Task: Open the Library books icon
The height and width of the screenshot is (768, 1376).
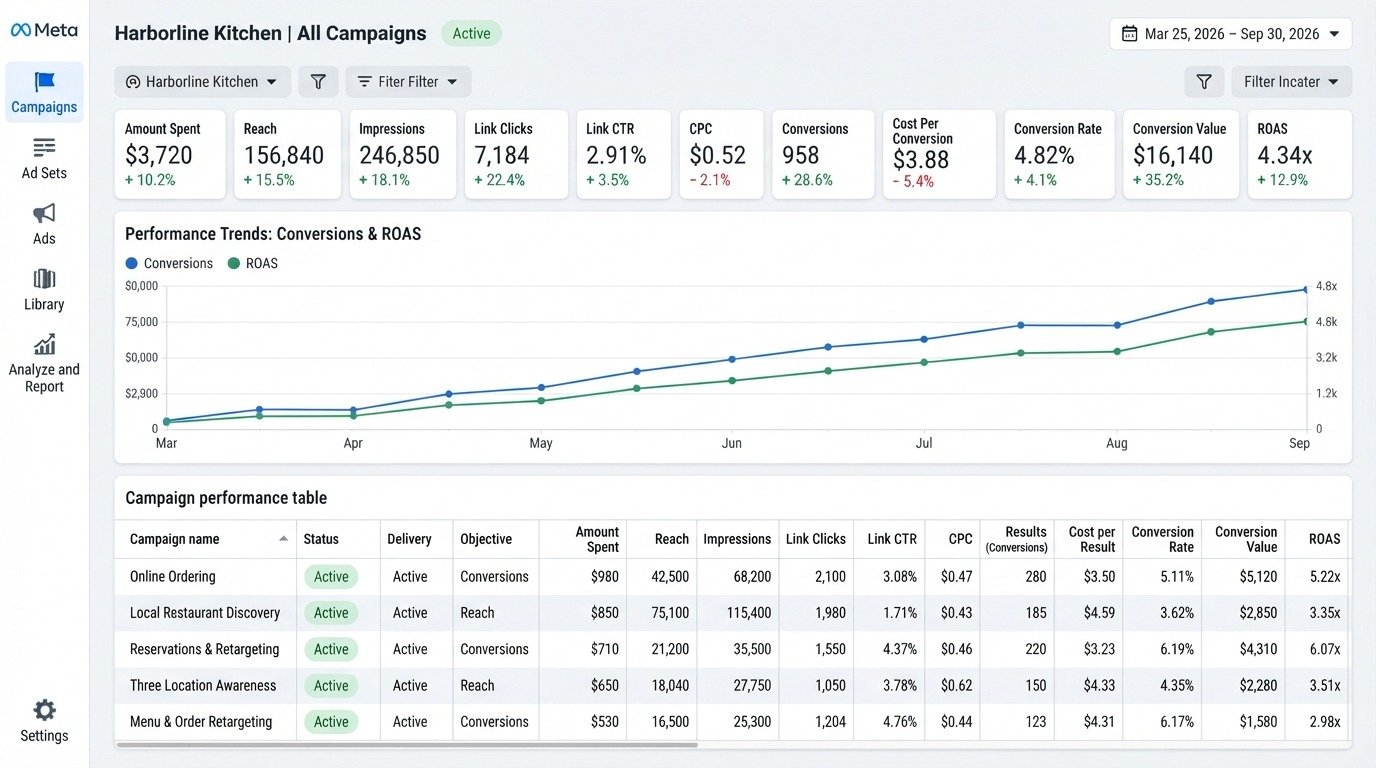Action: [x=44, y=279]
